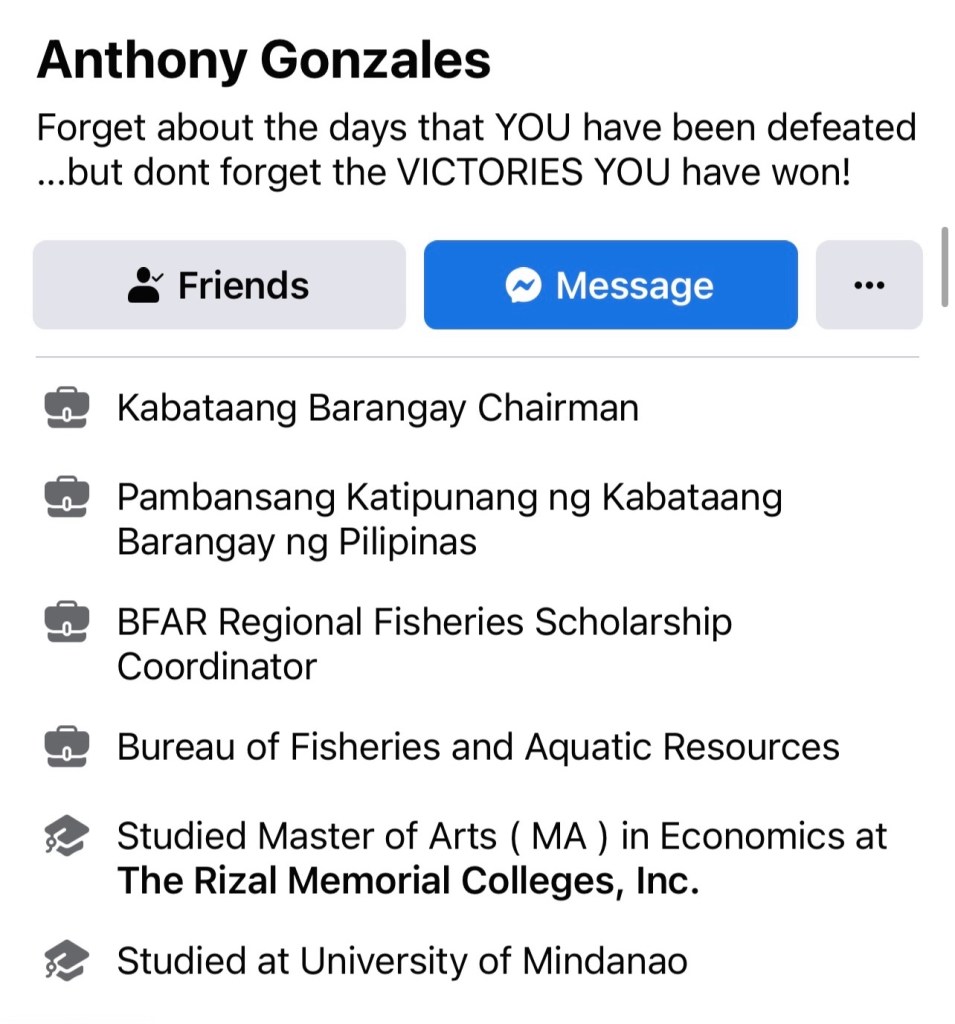955x1024 pixels.
Task: Click briefcase icon beside Pambansang Katipunang
Action: [67, 498]
